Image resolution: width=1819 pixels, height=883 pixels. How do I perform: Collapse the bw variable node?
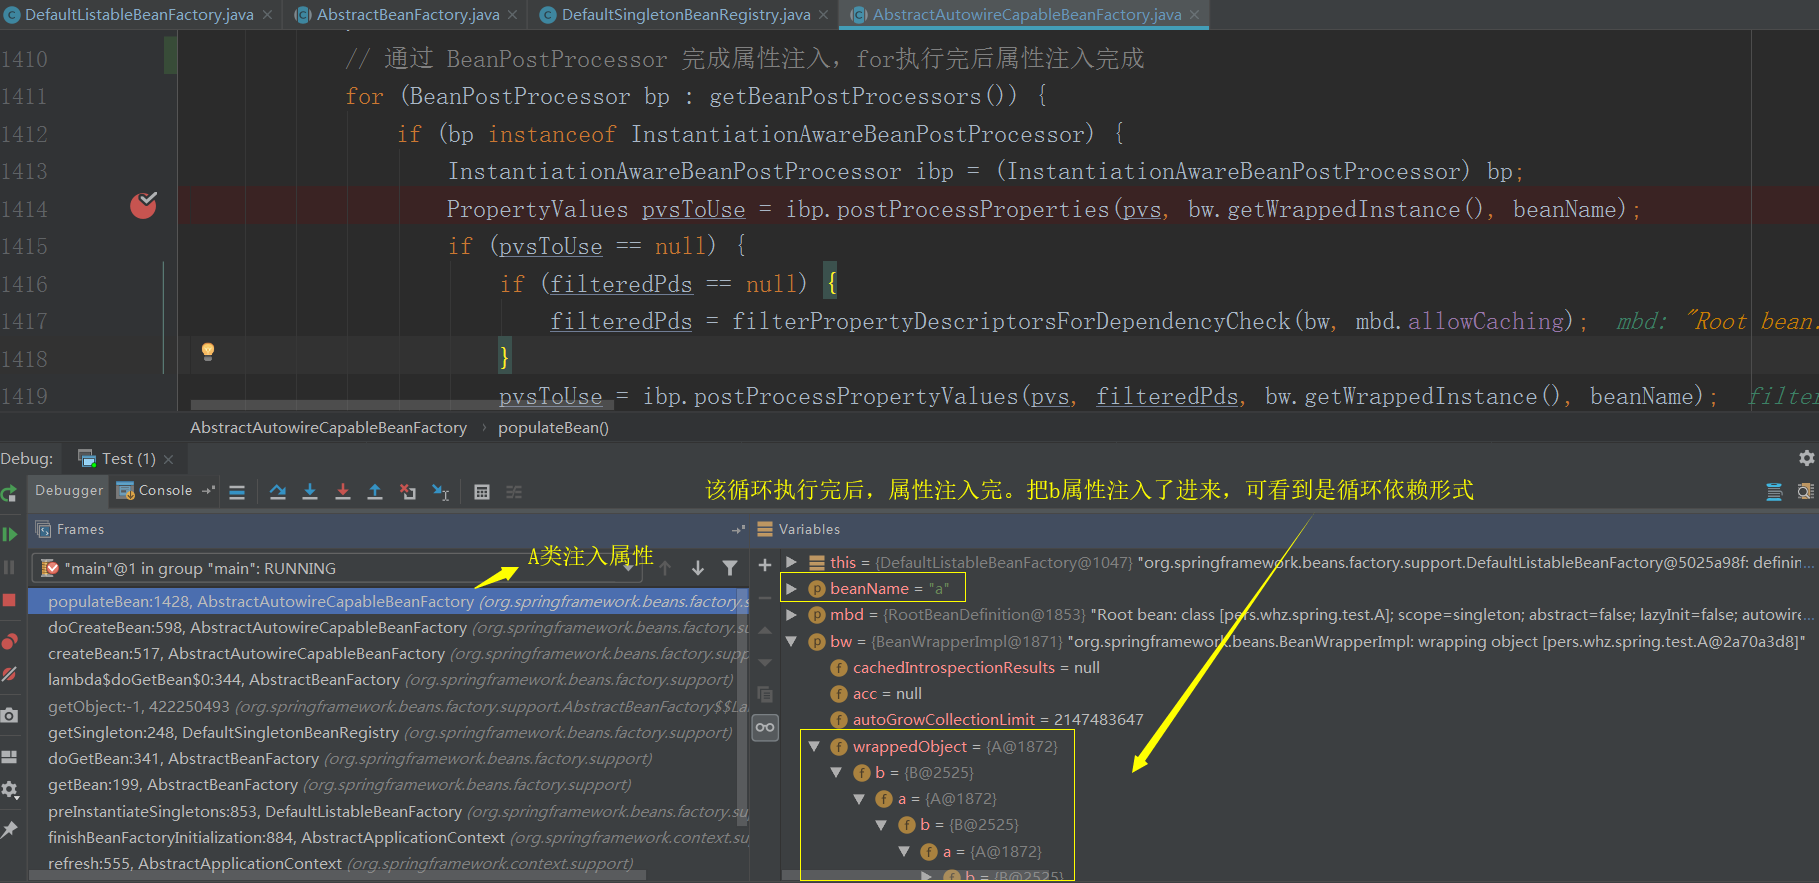point(791,641)
